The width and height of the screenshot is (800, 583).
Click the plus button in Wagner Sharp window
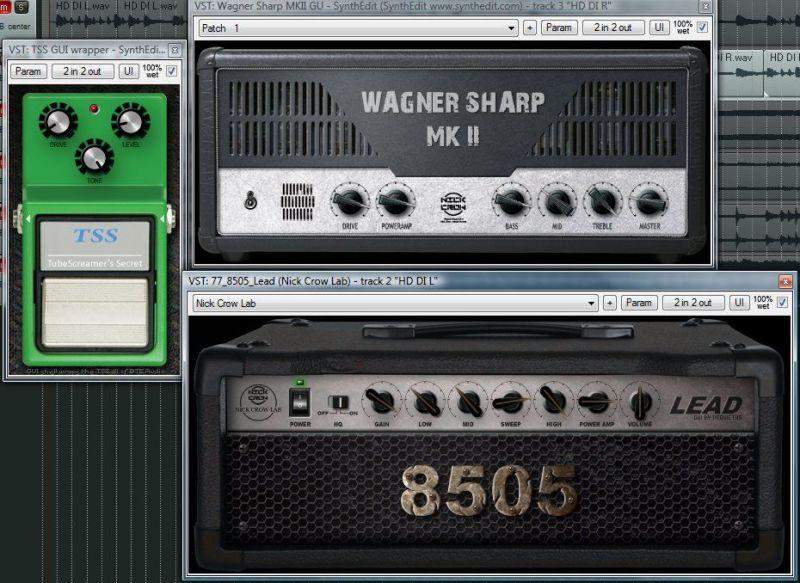(530, 28)
